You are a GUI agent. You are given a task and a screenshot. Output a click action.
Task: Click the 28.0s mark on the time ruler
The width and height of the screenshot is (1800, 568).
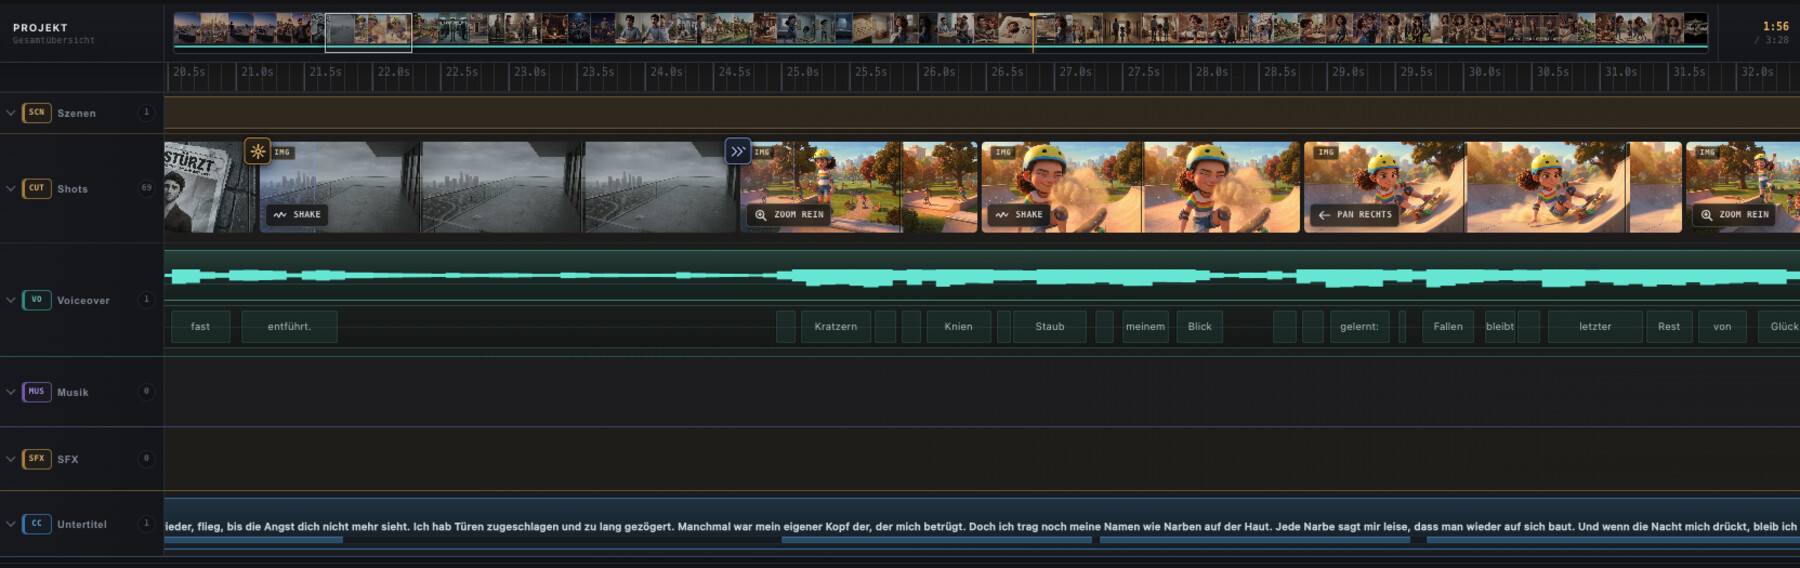[1212, 72]
